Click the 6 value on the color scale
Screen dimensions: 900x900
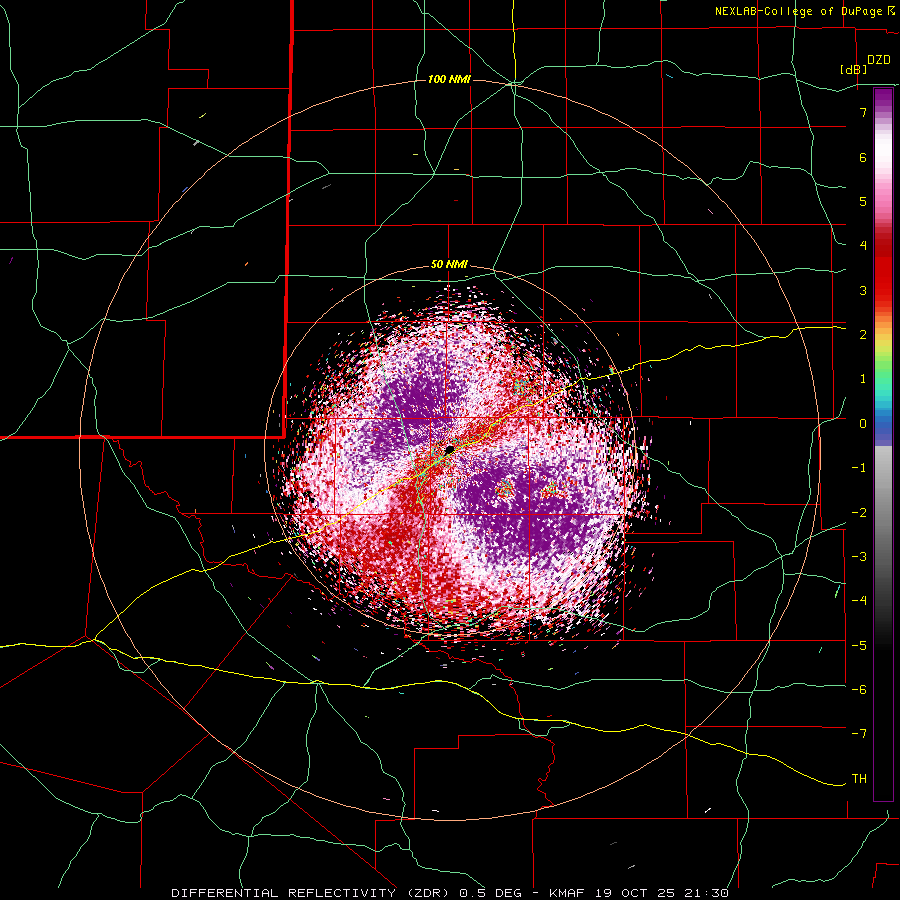pos(863,157)
